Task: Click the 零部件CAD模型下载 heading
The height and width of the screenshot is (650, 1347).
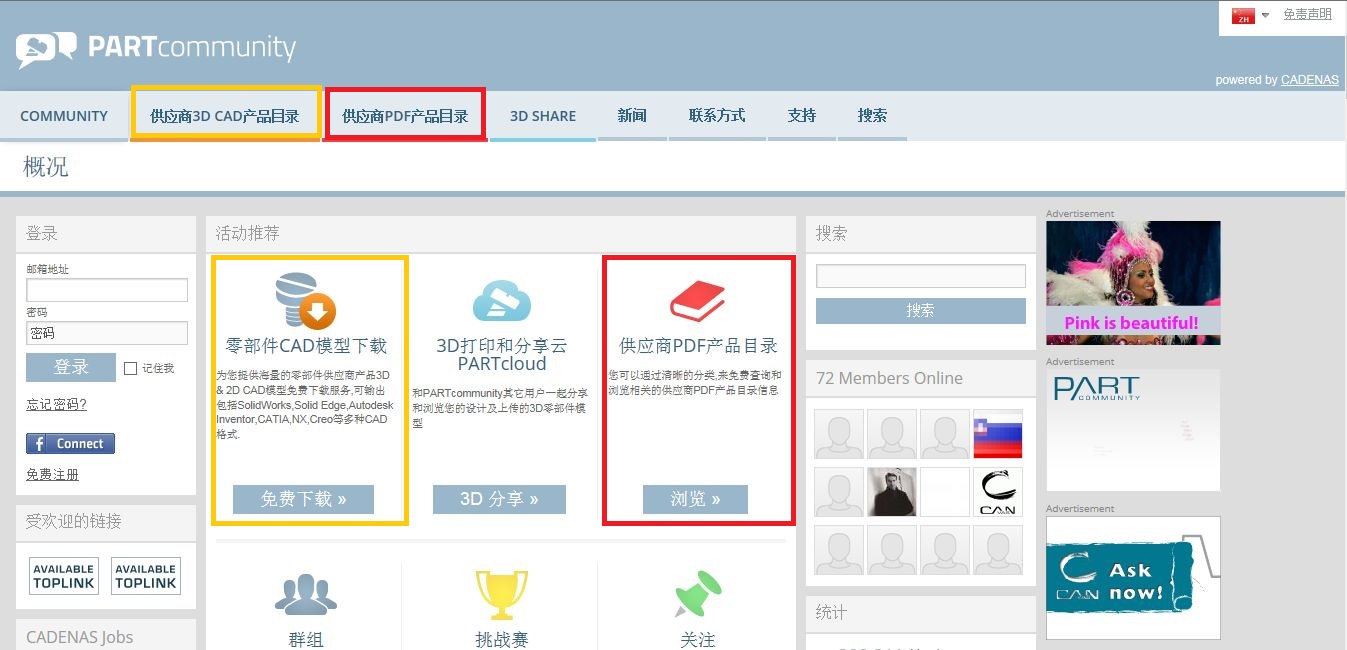Action: [x=306, y=346]
